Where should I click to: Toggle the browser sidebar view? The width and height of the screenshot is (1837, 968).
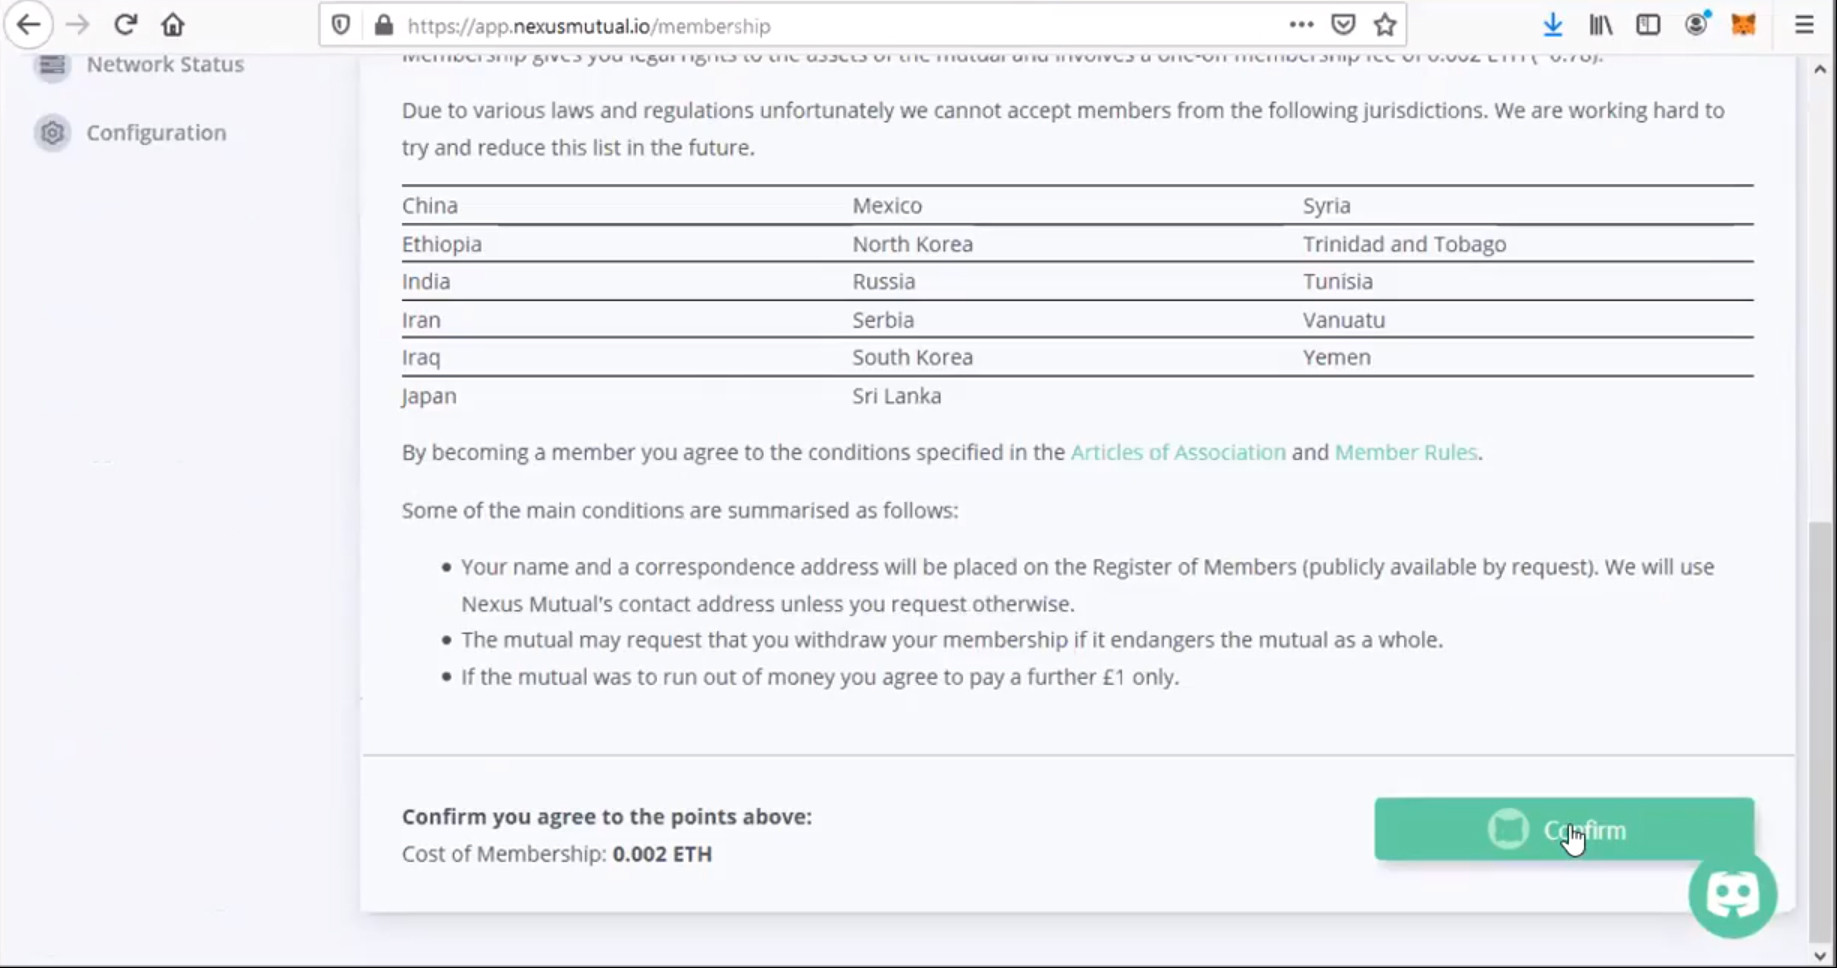pyautogui.click(x=1648, y=25)
